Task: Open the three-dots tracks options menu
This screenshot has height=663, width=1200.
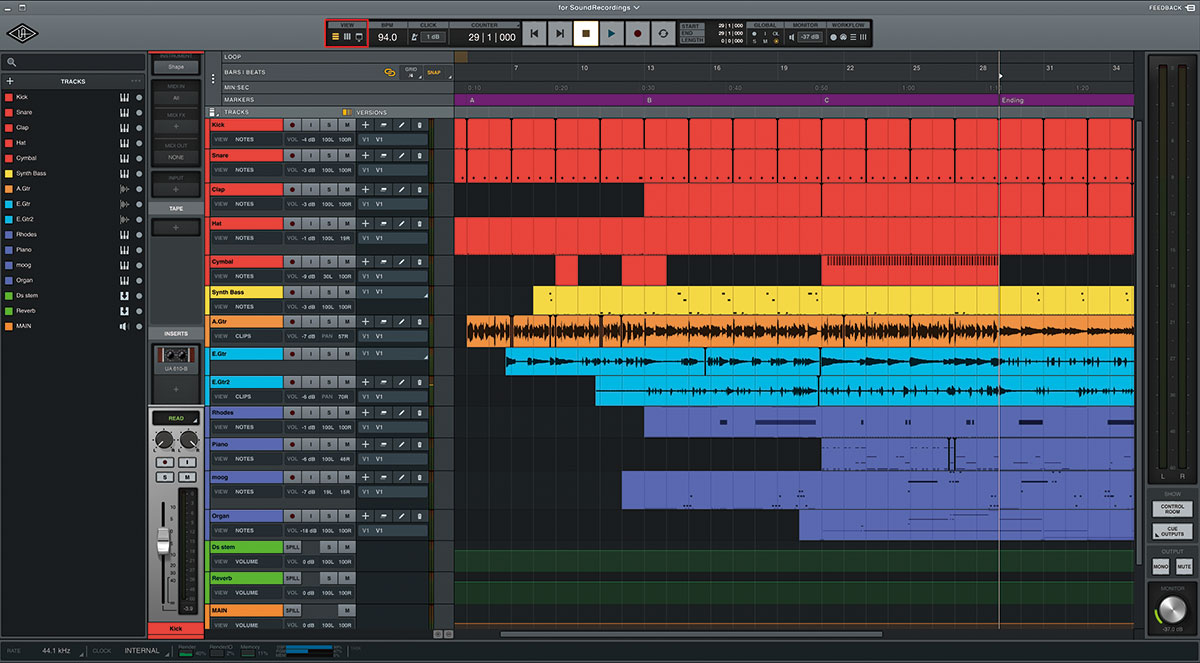Action: click(x=136, y=81)
